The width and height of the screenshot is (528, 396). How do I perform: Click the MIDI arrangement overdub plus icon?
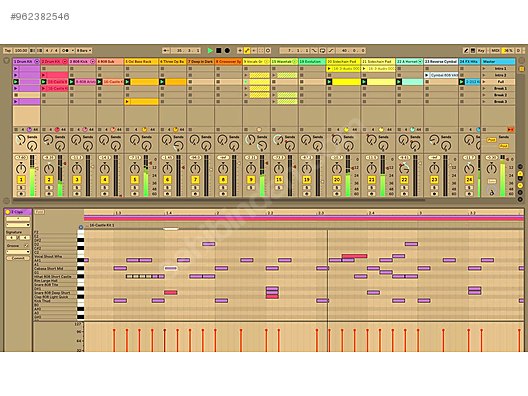[240, 51]
